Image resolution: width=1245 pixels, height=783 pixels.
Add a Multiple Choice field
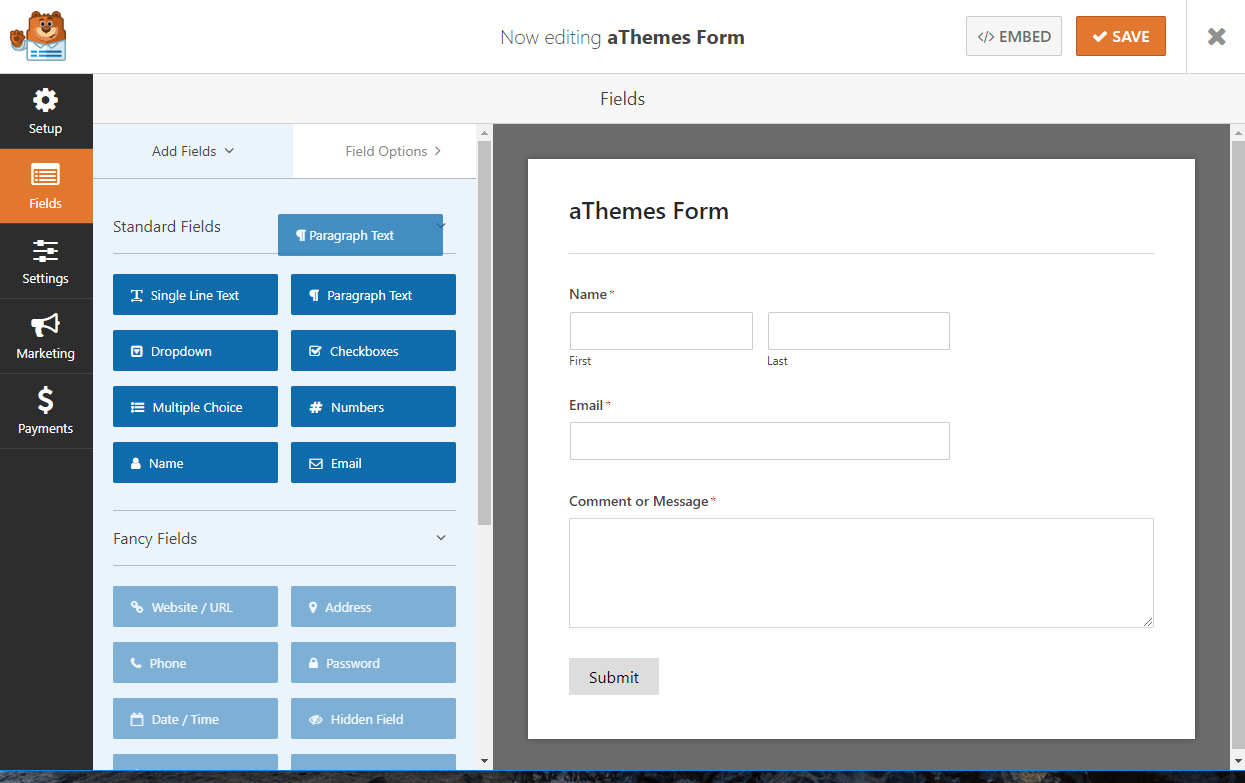[195, 406]
